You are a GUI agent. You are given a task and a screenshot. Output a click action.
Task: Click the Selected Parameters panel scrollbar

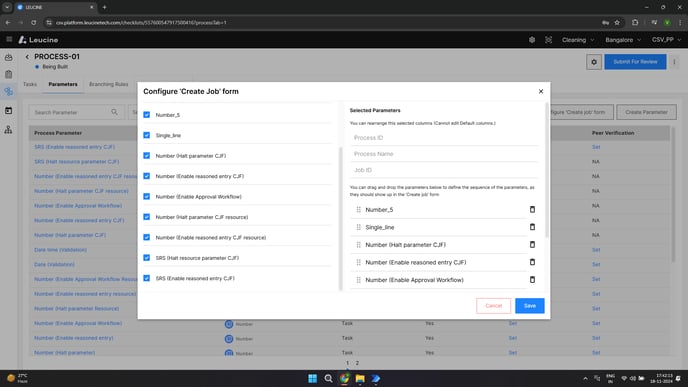click(547, 170)
